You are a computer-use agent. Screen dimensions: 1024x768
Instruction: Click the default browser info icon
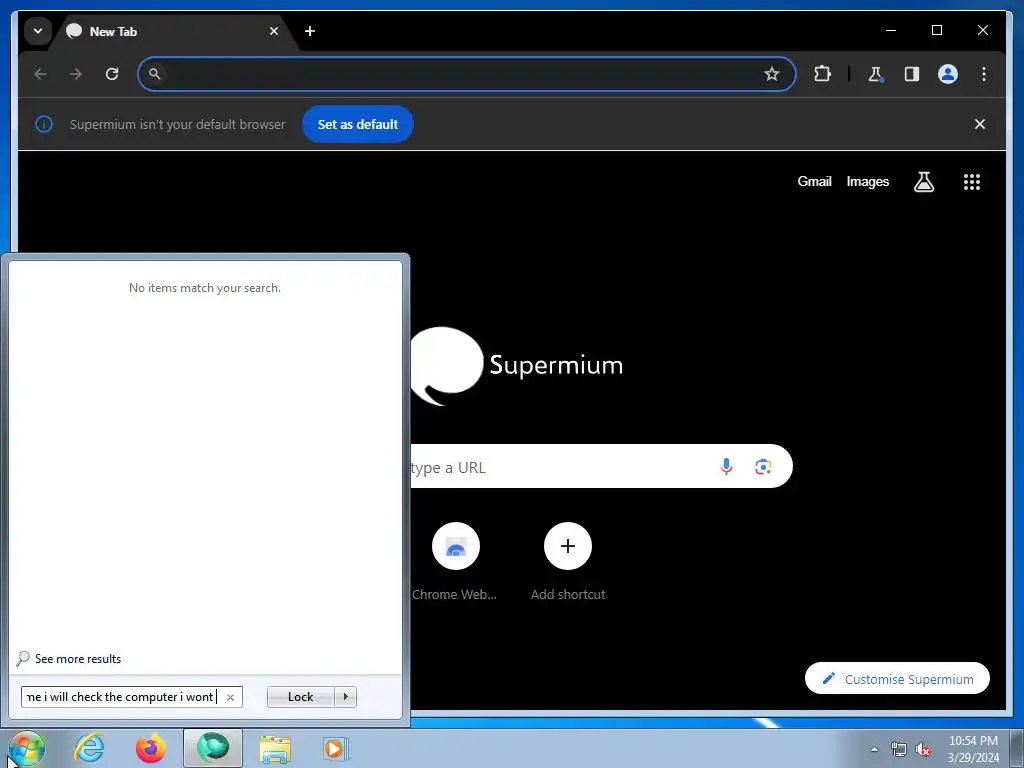[44, 124]
